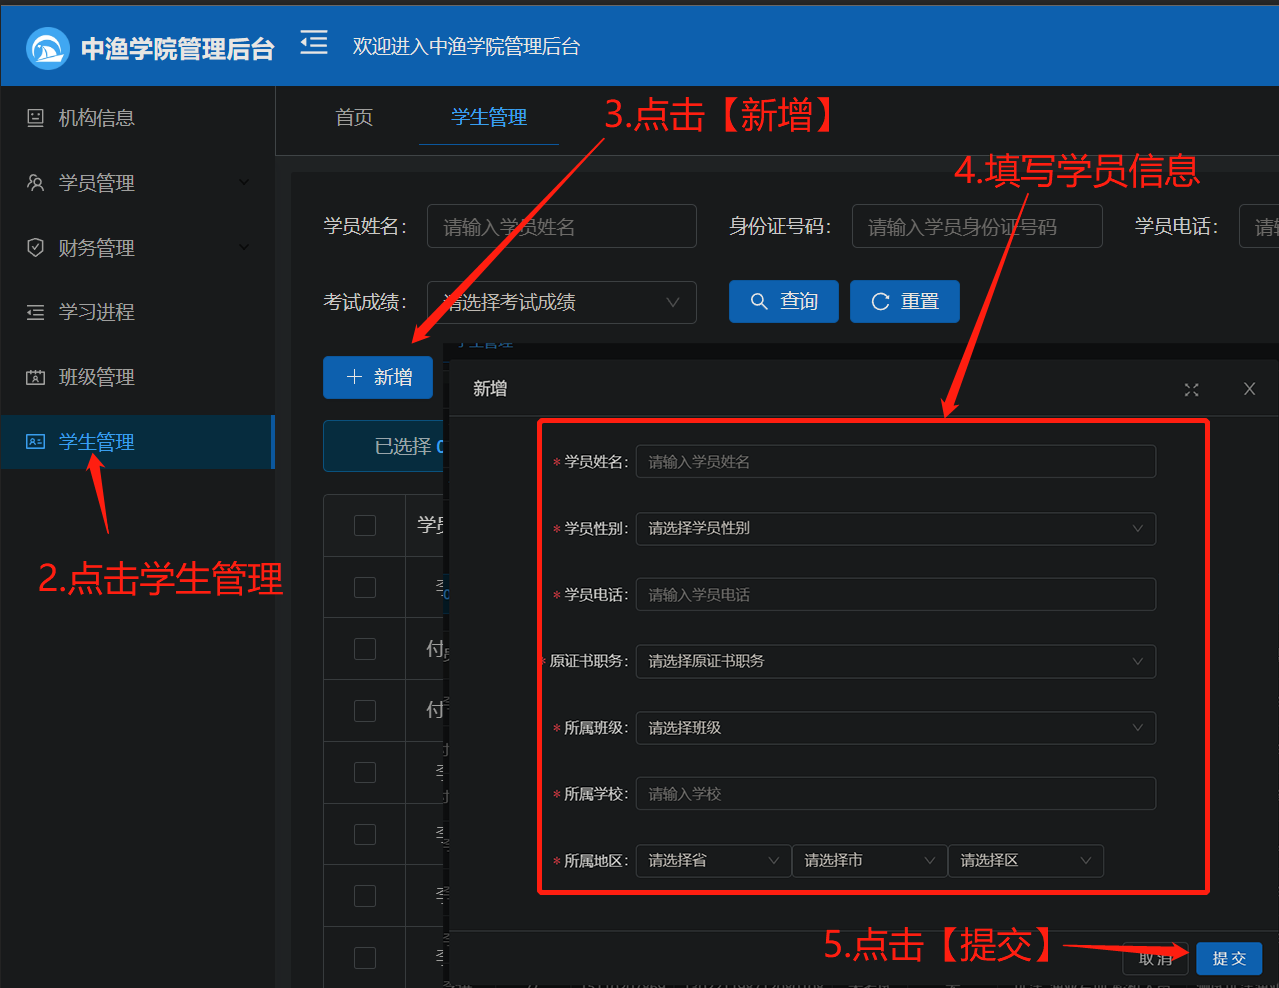The height and width of the screenshot is (988, 1279).
Task: Tick the third data row checkbox
Action: [x=365, y=711]
